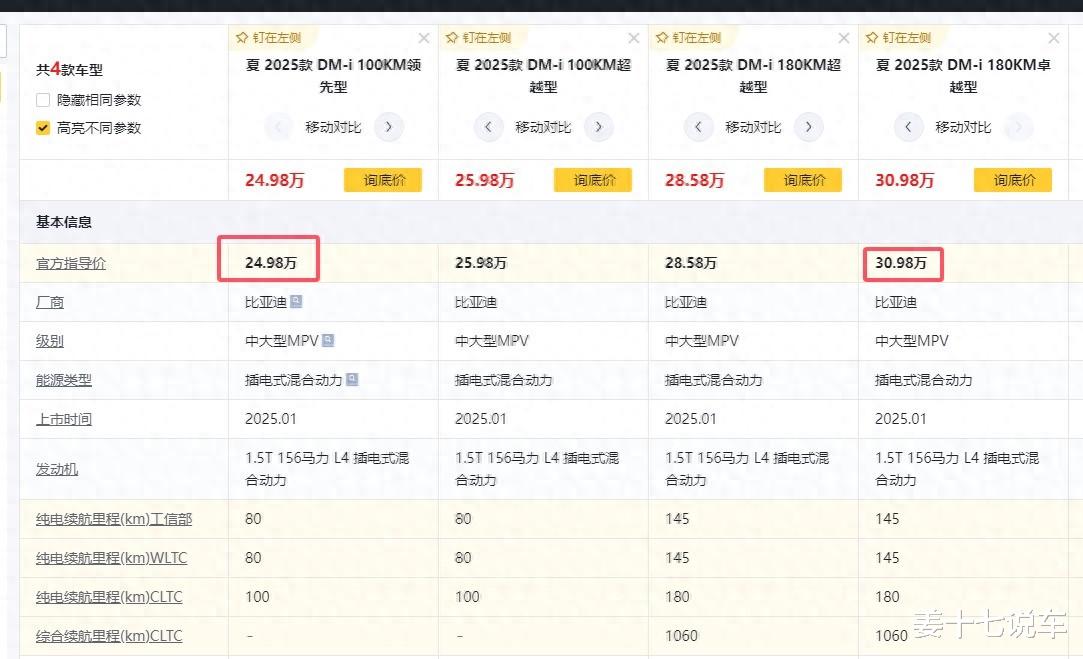Open 综合续航里程(km)CLTC link
This screenshot has height=659, width=1083.
click(x=109, y=636)
